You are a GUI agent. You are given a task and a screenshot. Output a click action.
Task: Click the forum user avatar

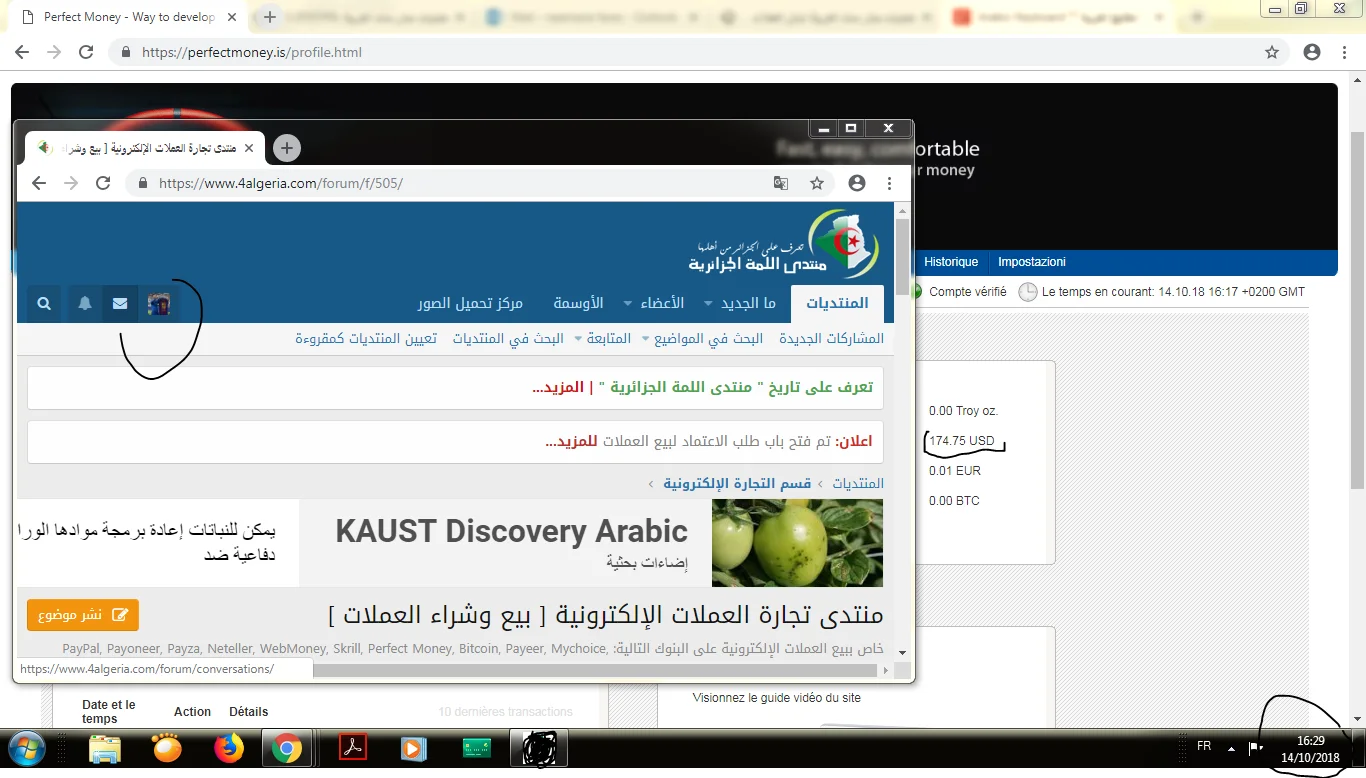(158, 303)
